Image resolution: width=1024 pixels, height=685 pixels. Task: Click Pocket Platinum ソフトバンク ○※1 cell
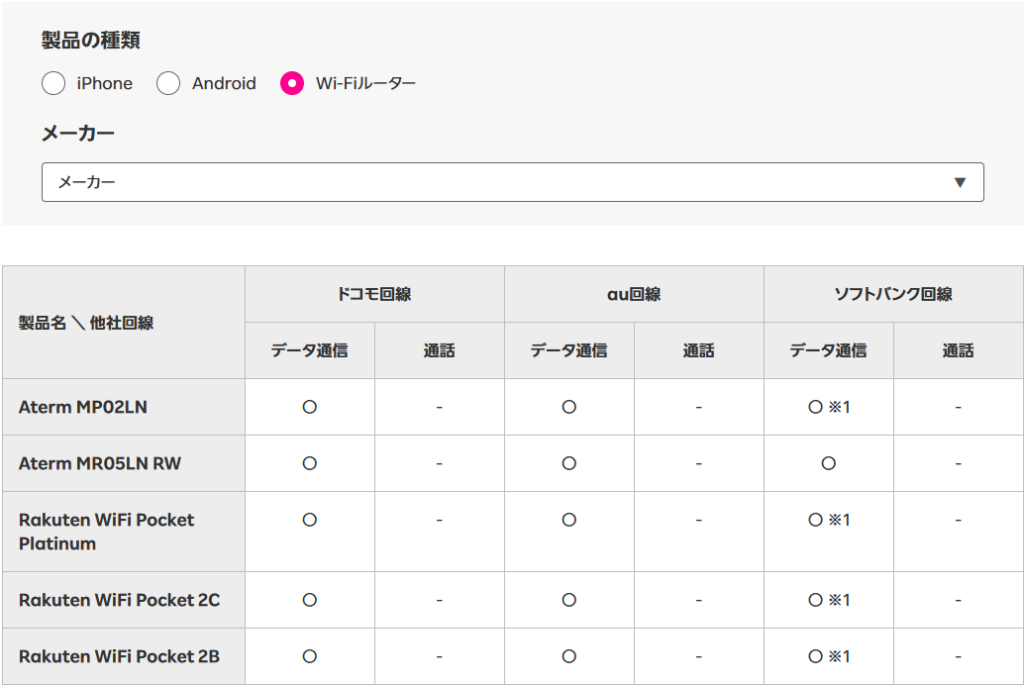(829, 532)
